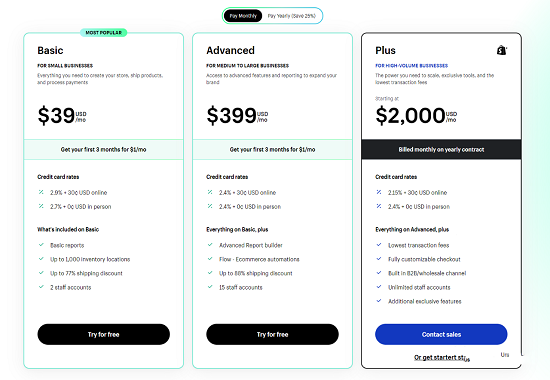Click checkmark icon next to Unlimited staff accounts
Screen dimensions: 550x380
(x=379, y=287)
